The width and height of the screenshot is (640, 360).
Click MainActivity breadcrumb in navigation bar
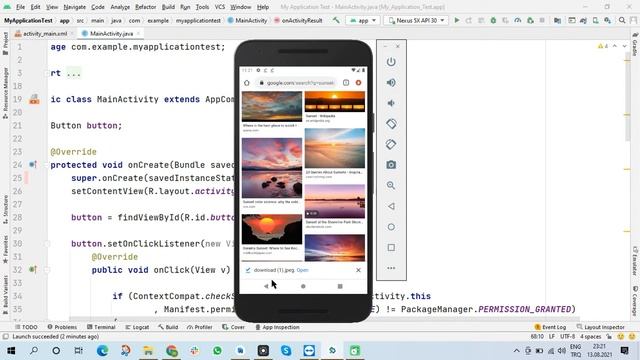(247, 20)
